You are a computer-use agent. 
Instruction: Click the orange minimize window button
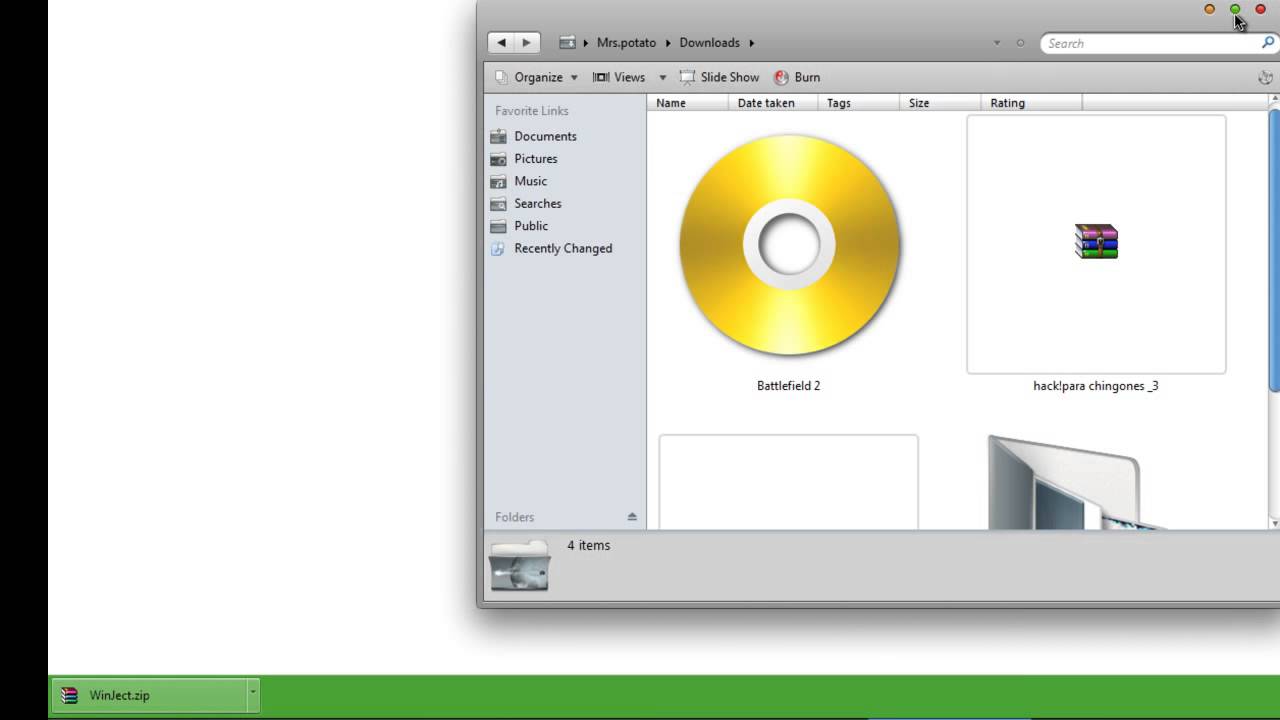[1210, 9]
